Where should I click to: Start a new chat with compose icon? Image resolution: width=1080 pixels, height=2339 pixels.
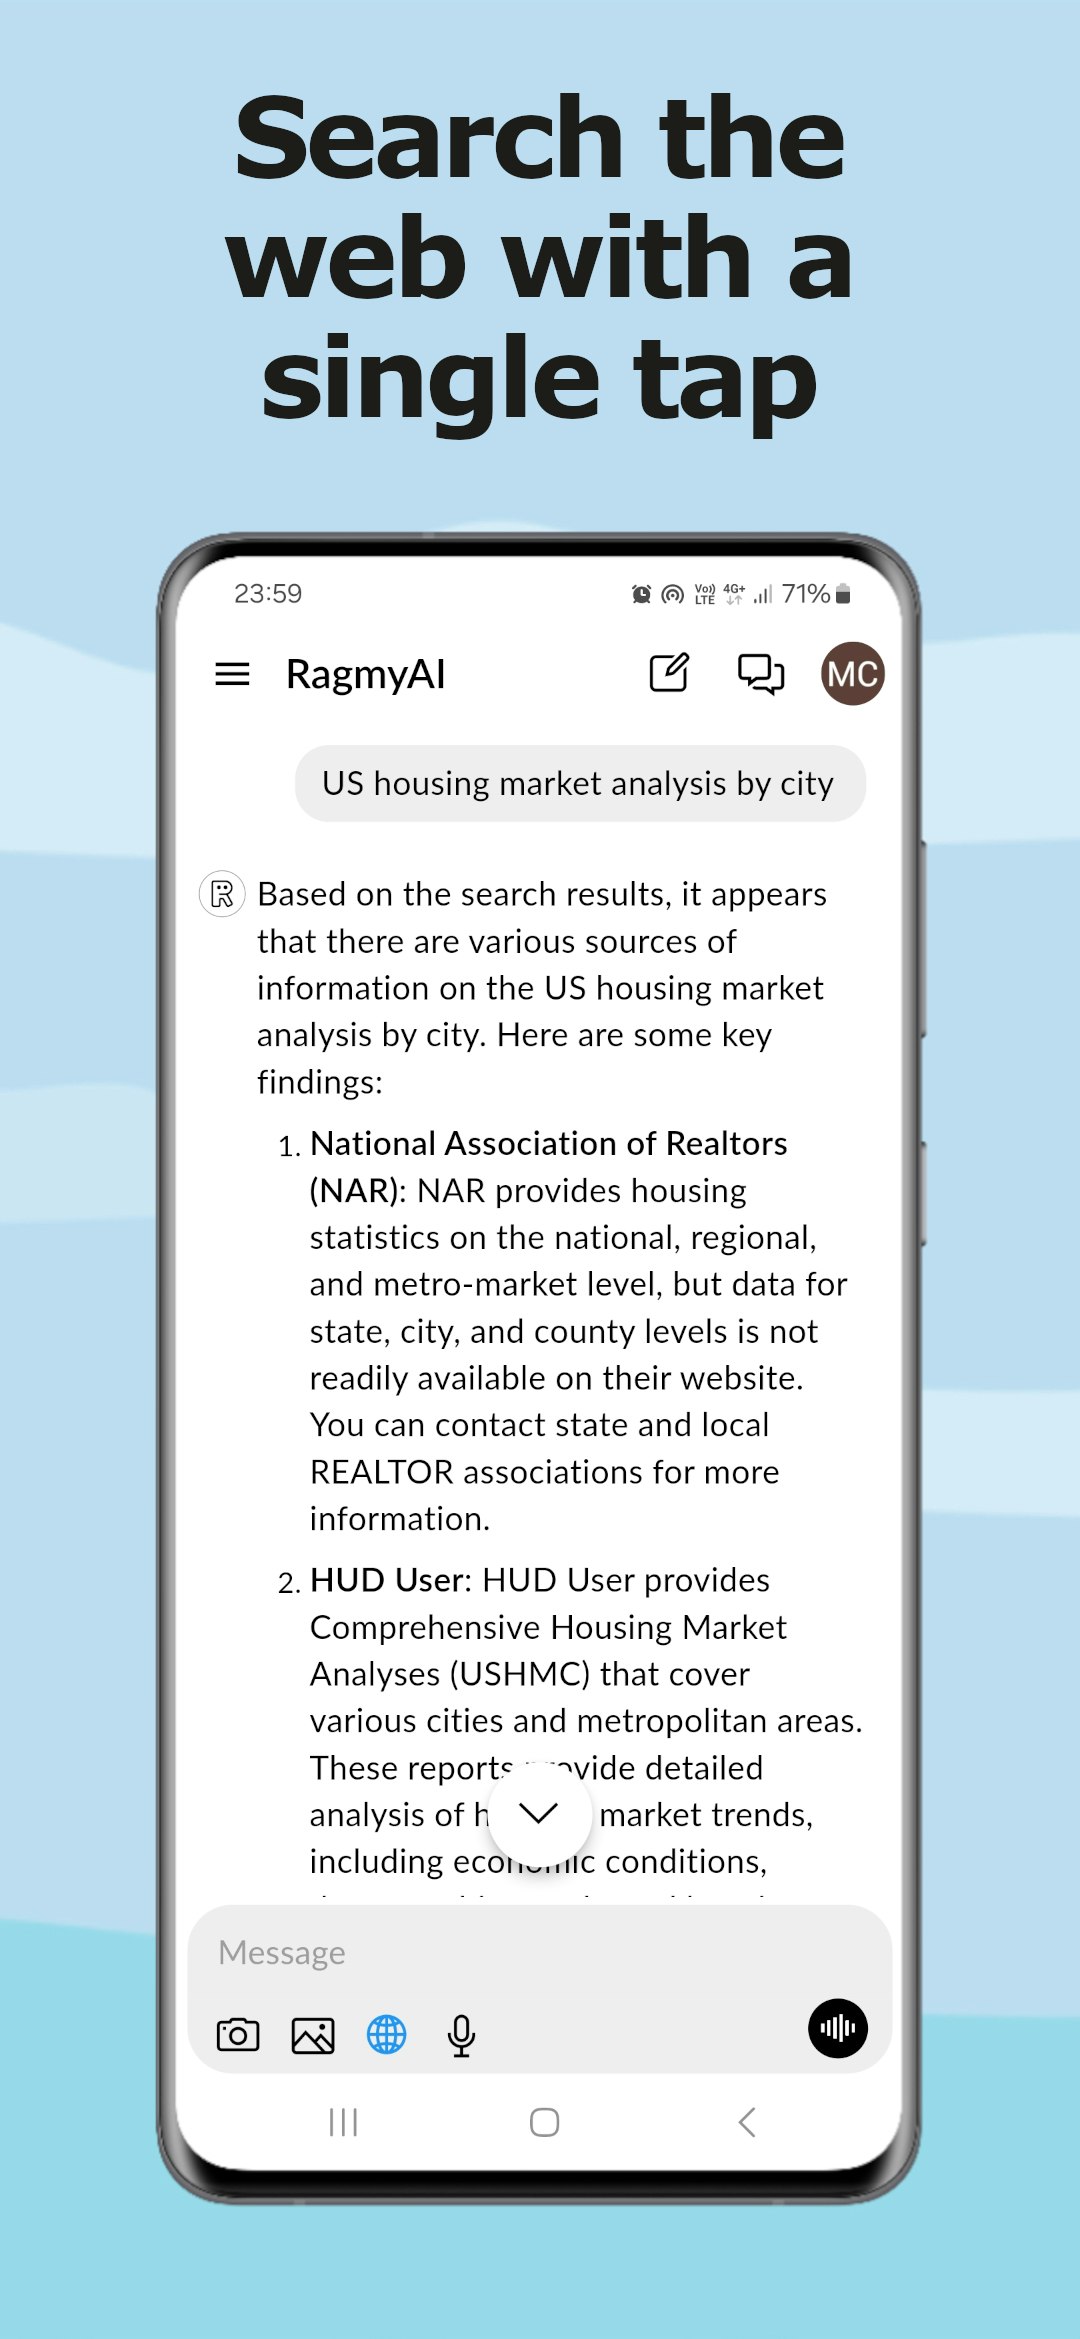click(x=669, y=673)
